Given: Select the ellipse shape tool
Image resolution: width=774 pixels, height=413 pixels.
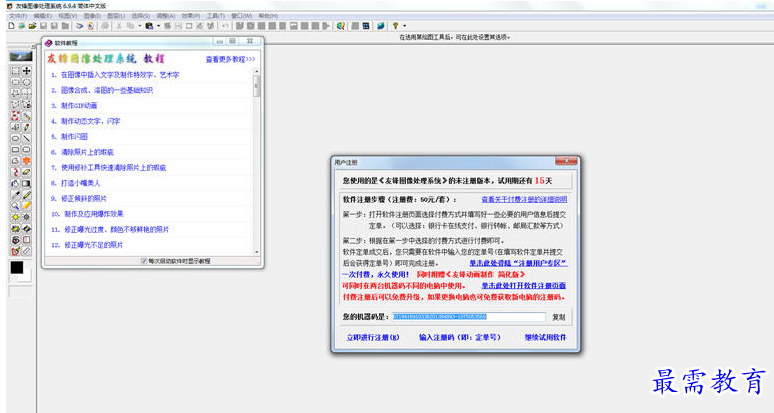Looking at the screenshot, I should click(15, 138).
